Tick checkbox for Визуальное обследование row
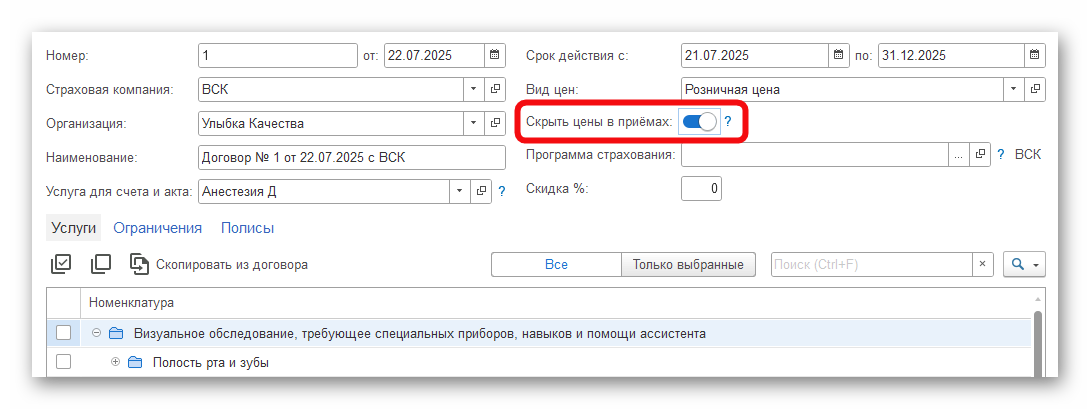Screen dimensions: 1090x409 tap(63, 333)
